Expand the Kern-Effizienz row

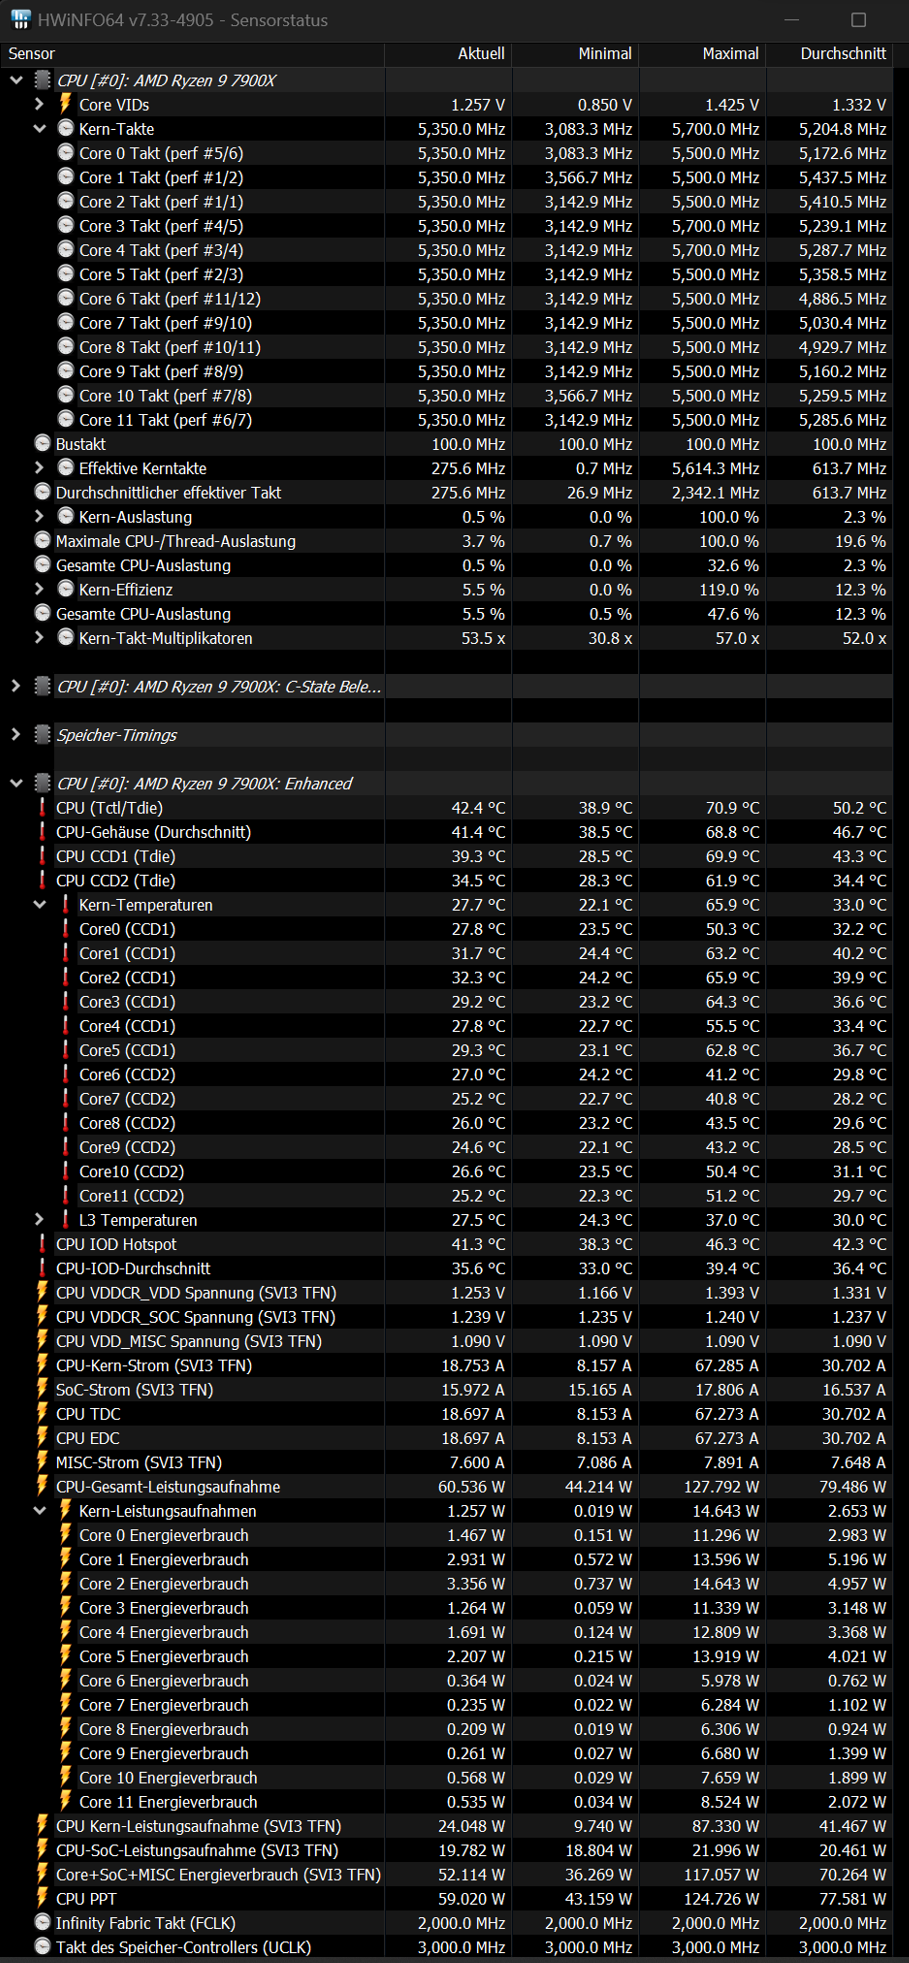(x=39, y=589)
